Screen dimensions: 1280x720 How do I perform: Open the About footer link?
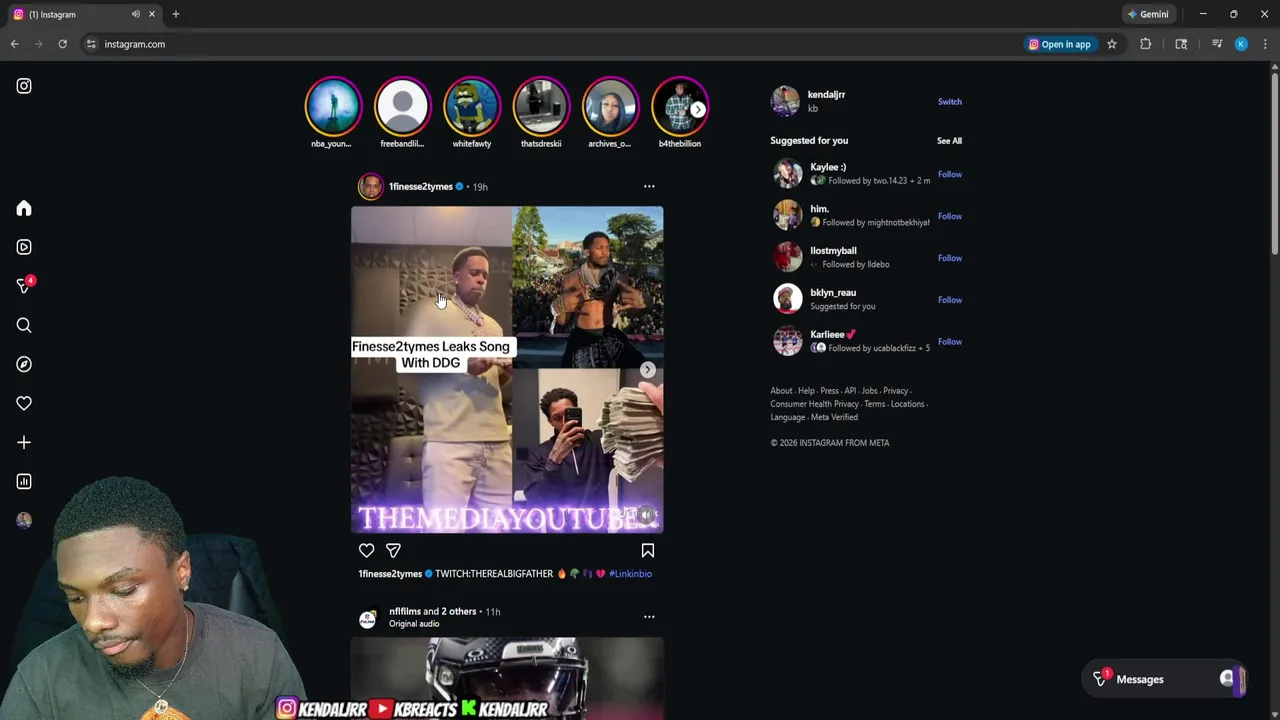click(x=781, y=391)
